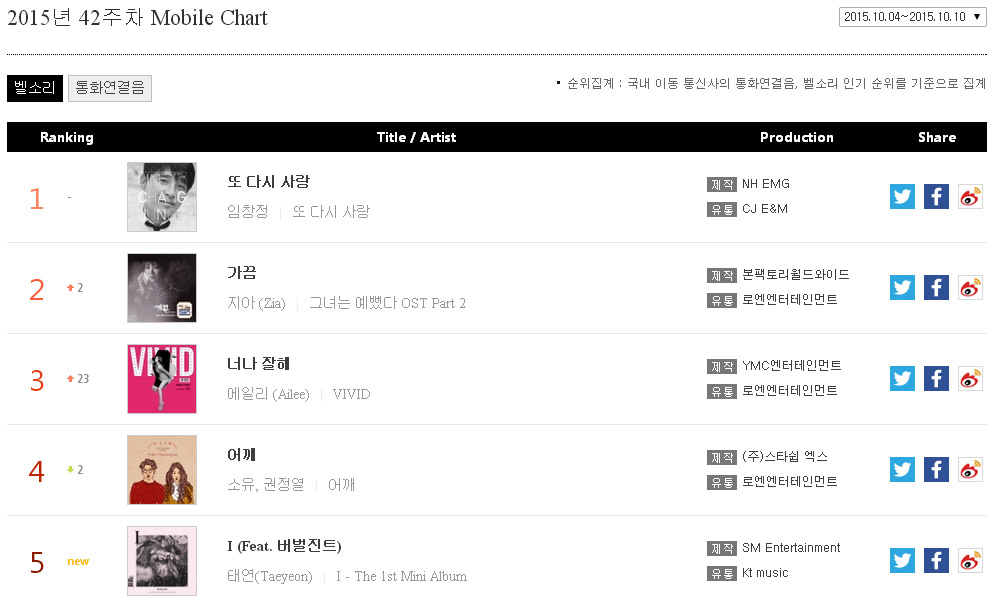995x599 pixels.
Task: Open album link VIVID
Action: pyautogui.click(x=351, y=394)
